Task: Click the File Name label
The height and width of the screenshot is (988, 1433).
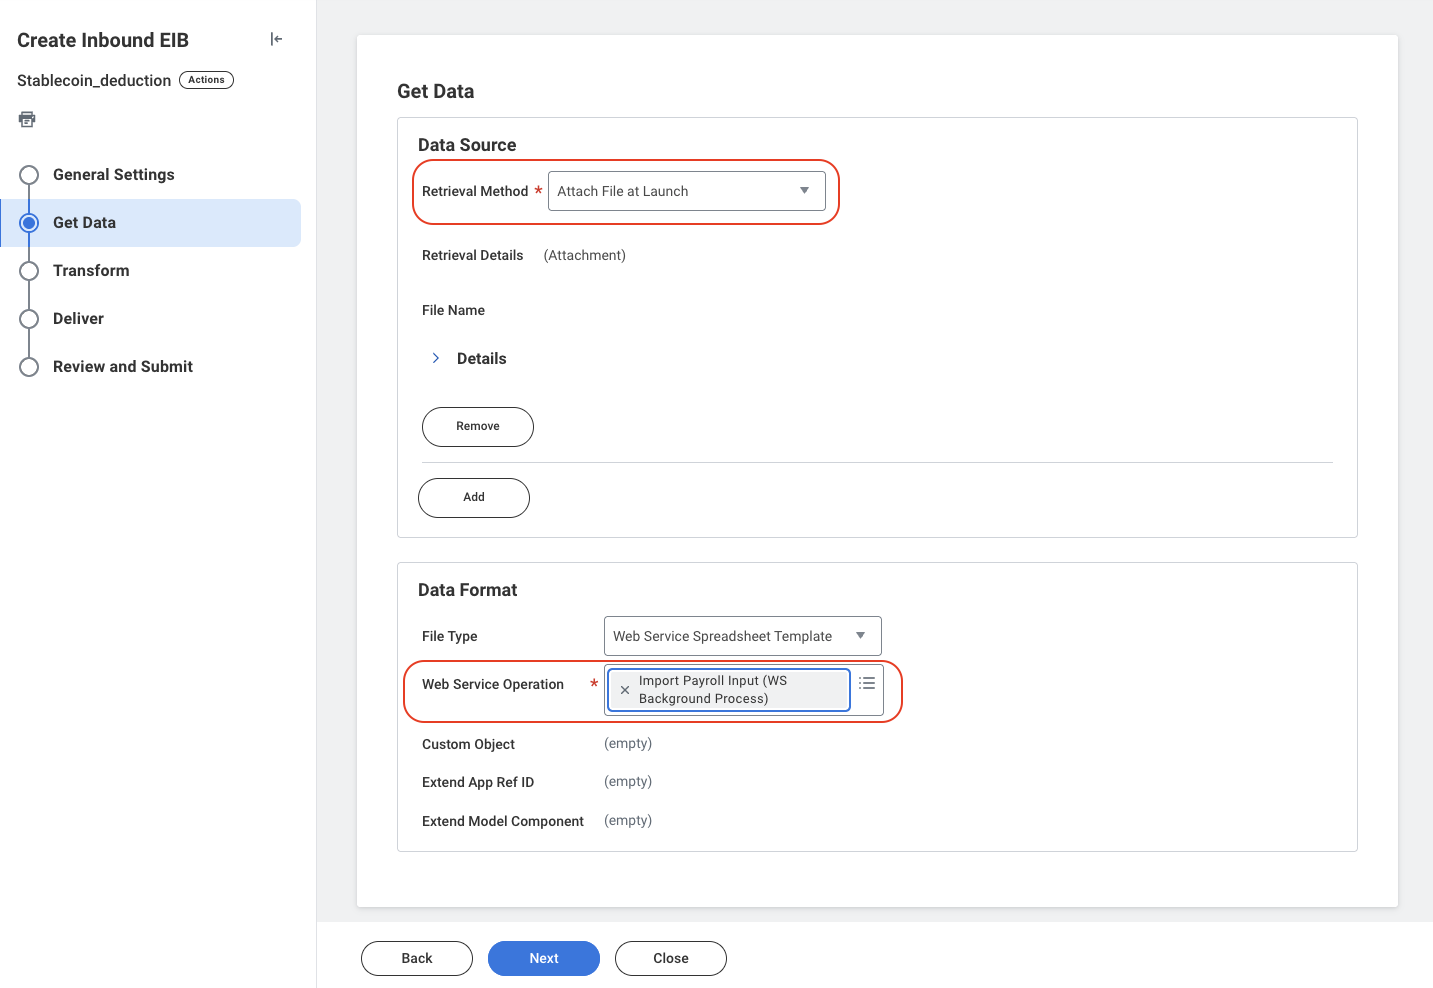Action: [453, 311]
